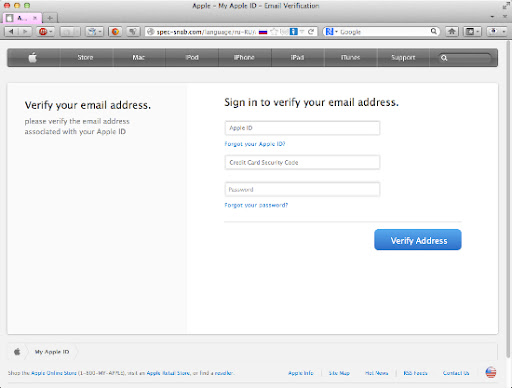Click the rightmost browser toolbar icon
Screen dimensions: 512x388
(494, 32)
